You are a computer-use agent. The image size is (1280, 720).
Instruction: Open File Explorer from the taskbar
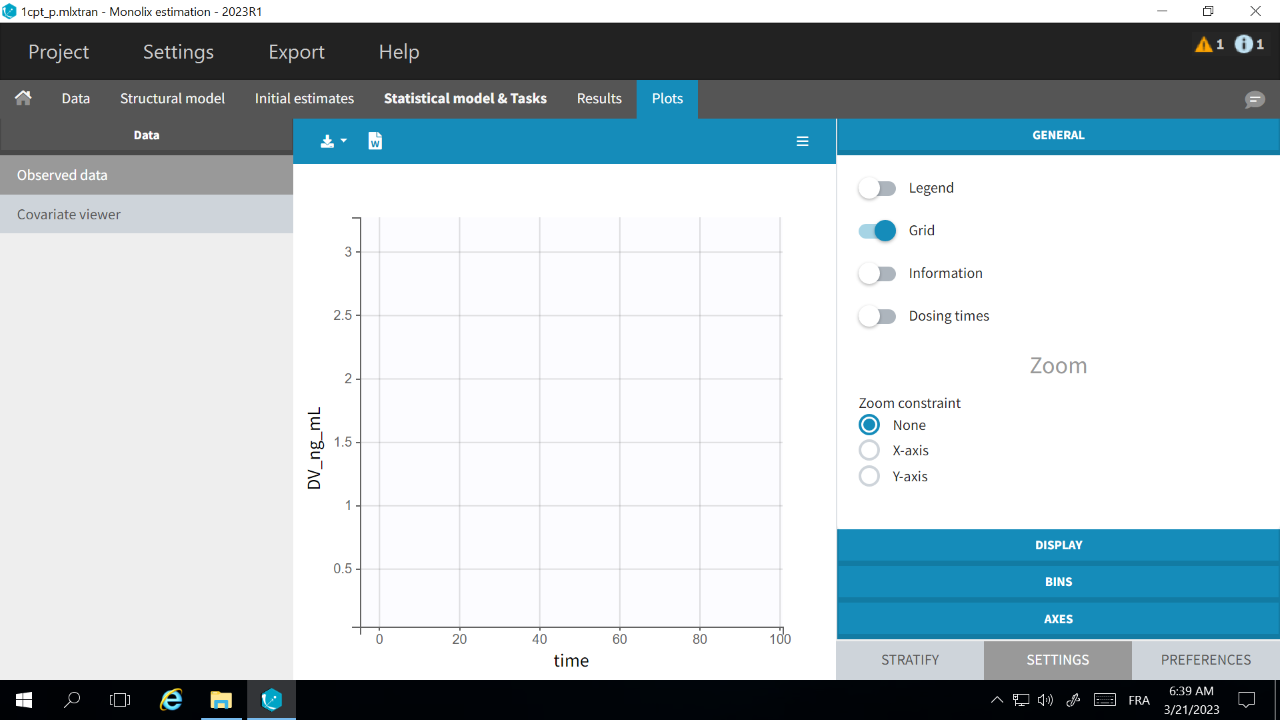[221, 700]
